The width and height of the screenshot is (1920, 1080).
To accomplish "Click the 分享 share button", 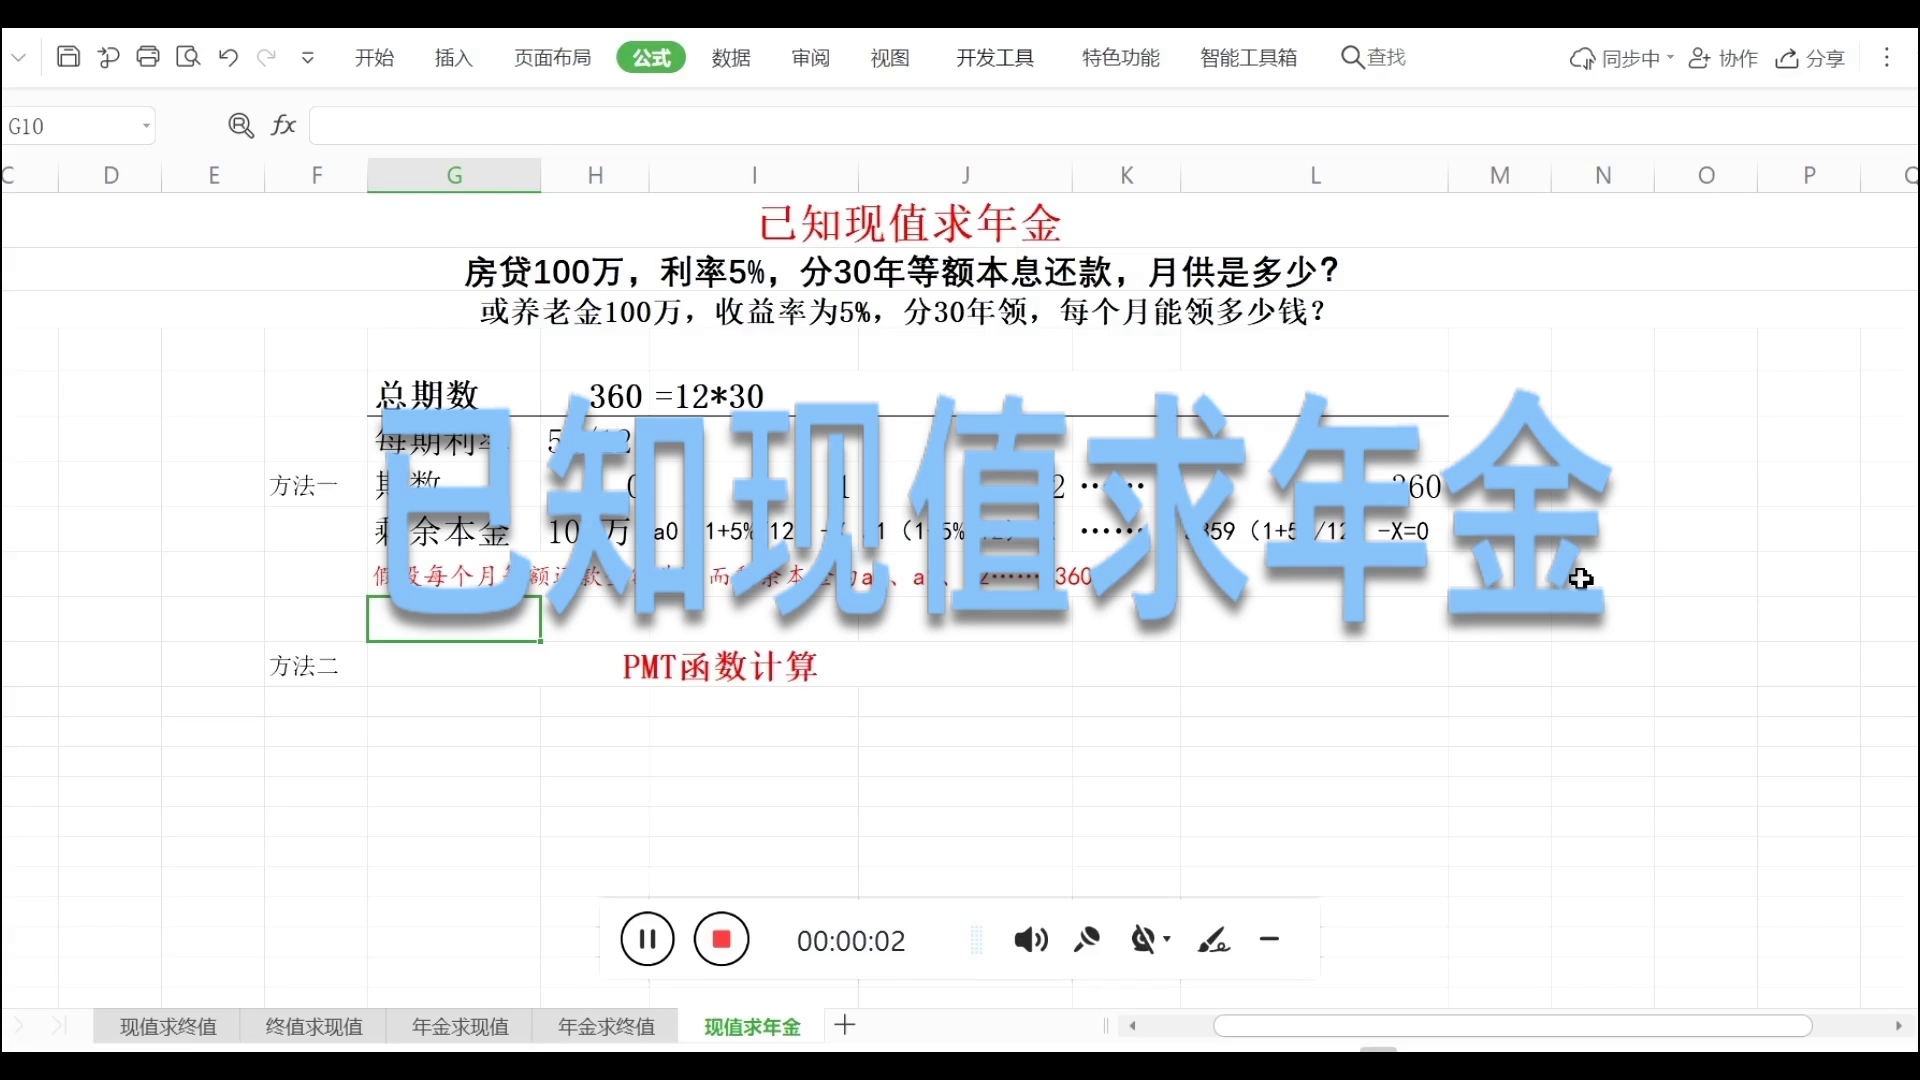I will point(1810,59).
